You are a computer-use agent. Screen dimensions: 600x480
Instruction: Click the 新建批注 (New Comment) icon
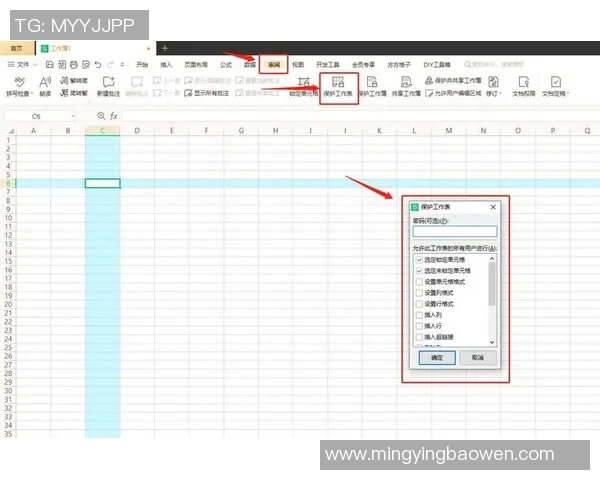click(109, 83)
